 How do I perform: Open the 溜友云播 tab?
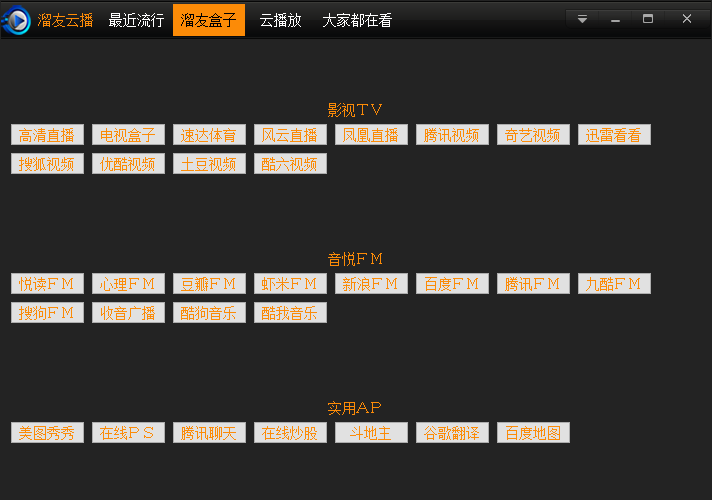[x=65, y=20]
